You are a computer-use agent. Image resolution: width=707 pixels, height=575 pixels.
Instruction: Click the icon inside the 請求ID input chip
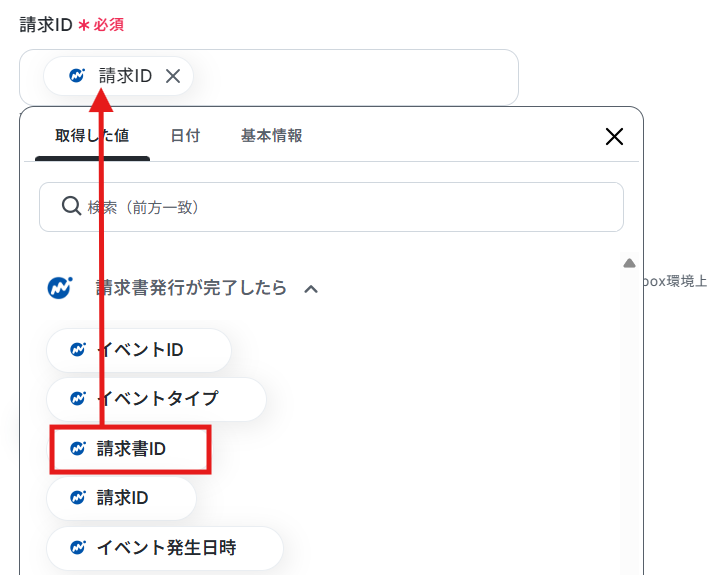[x=77, y=75]
